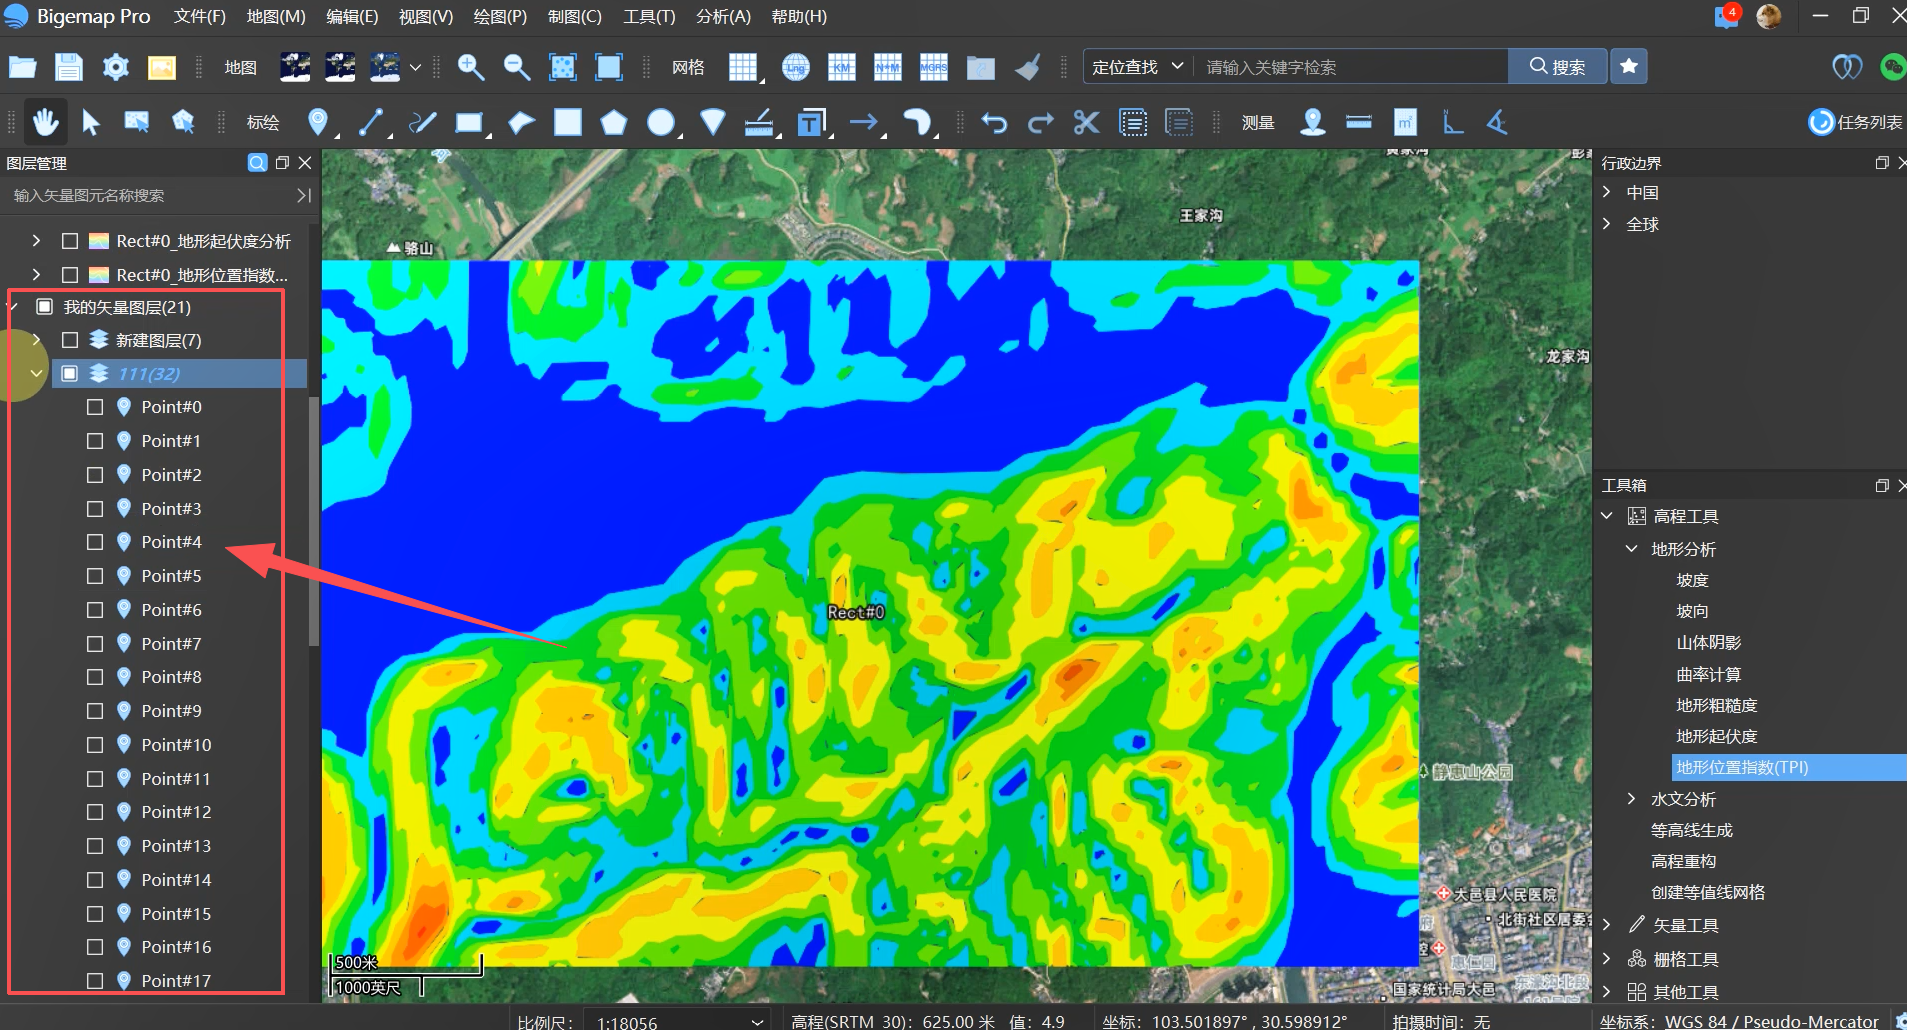
Task: Select the straight arrow drawing tool
Action: pyautogui.click(x=863, y=122)
